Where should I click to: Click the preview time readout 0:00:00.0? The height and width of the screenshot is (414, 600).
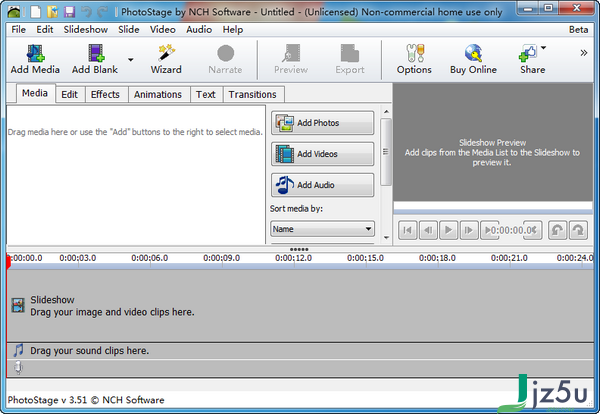511,230
